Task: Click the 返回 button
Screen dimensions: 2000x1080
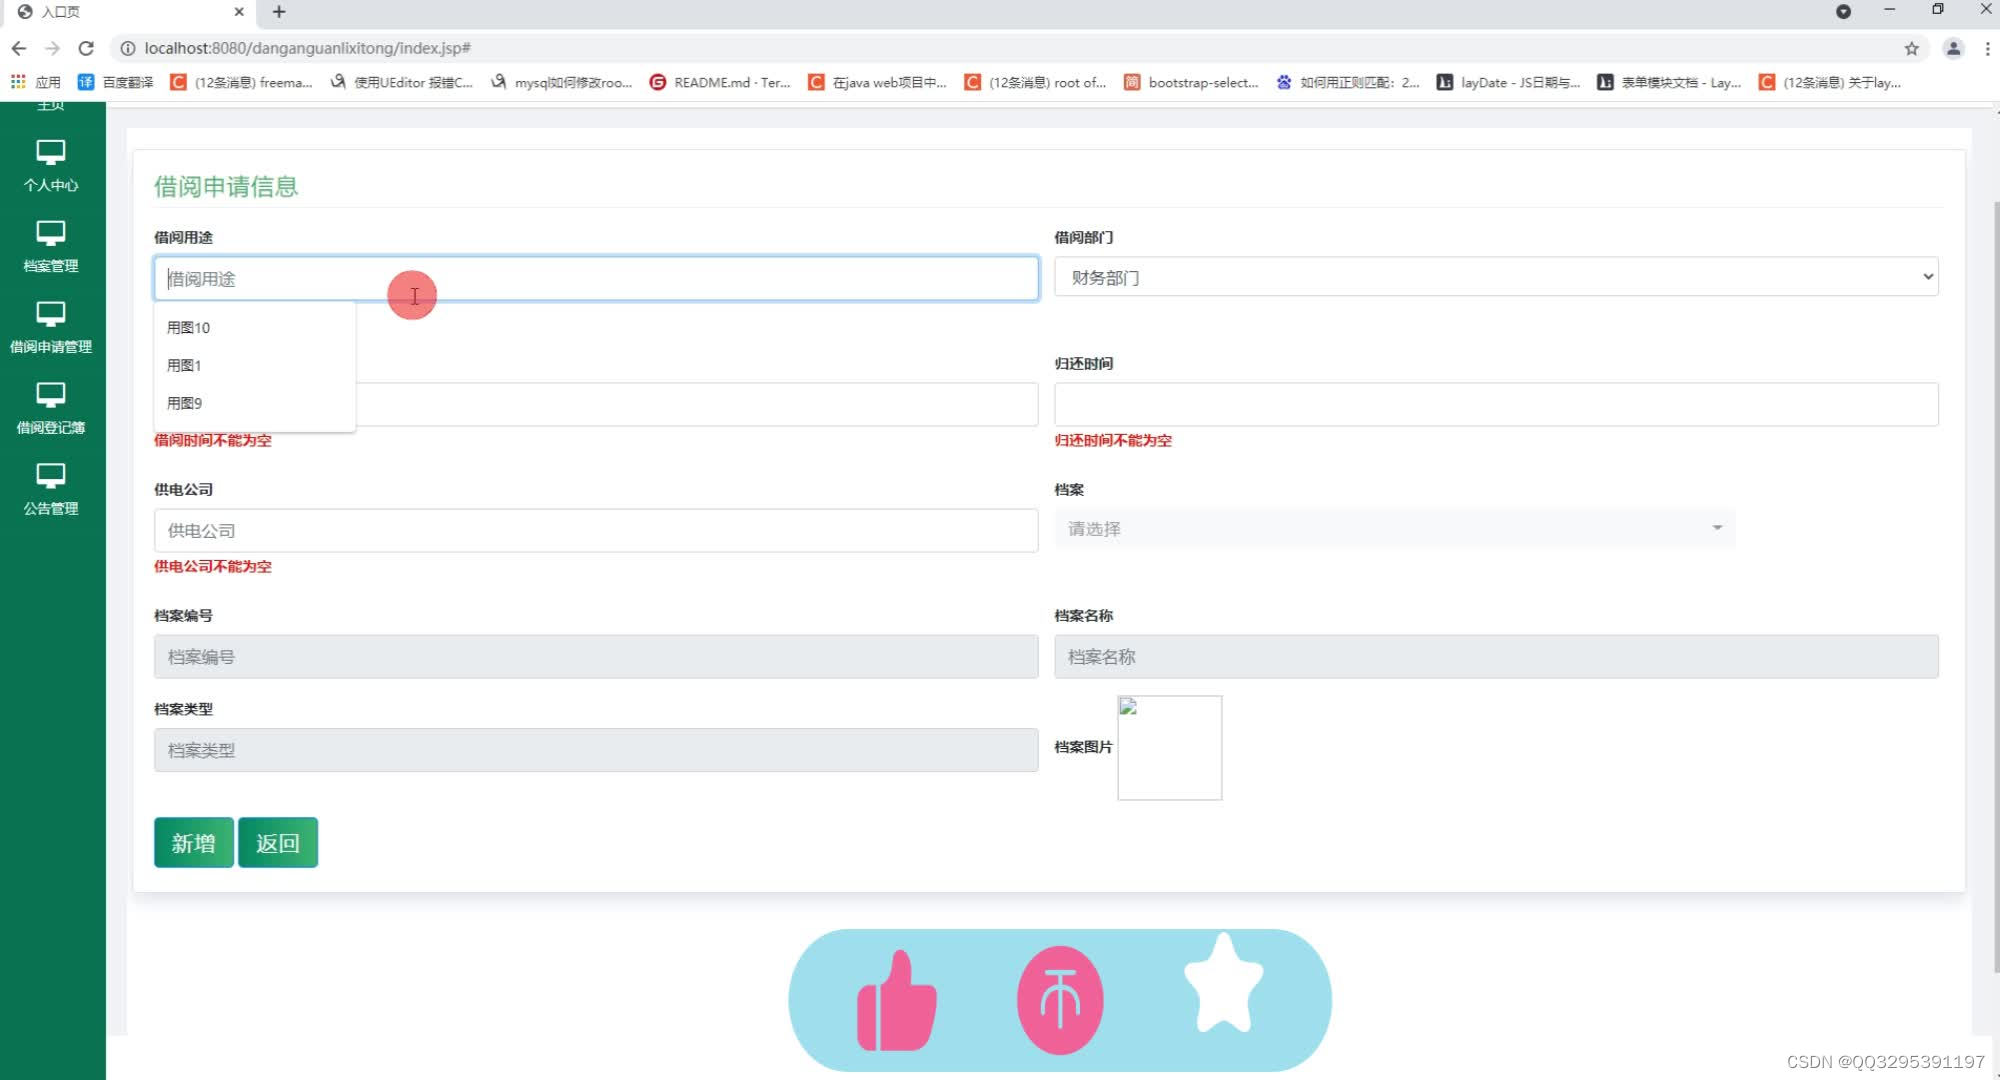Action: [x=278, y=842]
